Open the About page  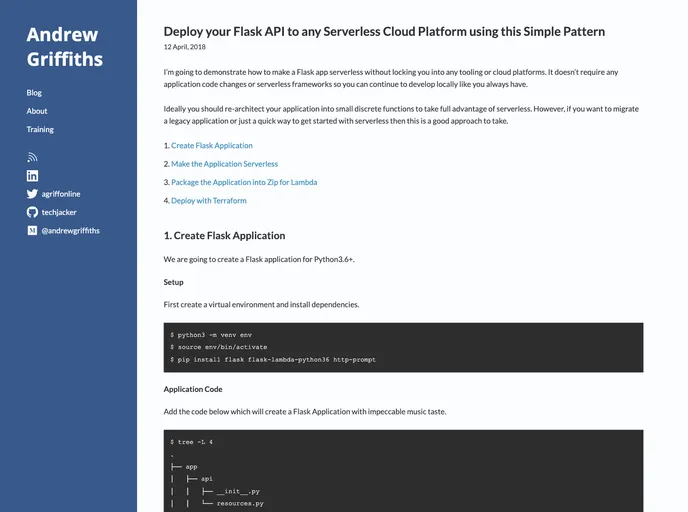[37, 111]
